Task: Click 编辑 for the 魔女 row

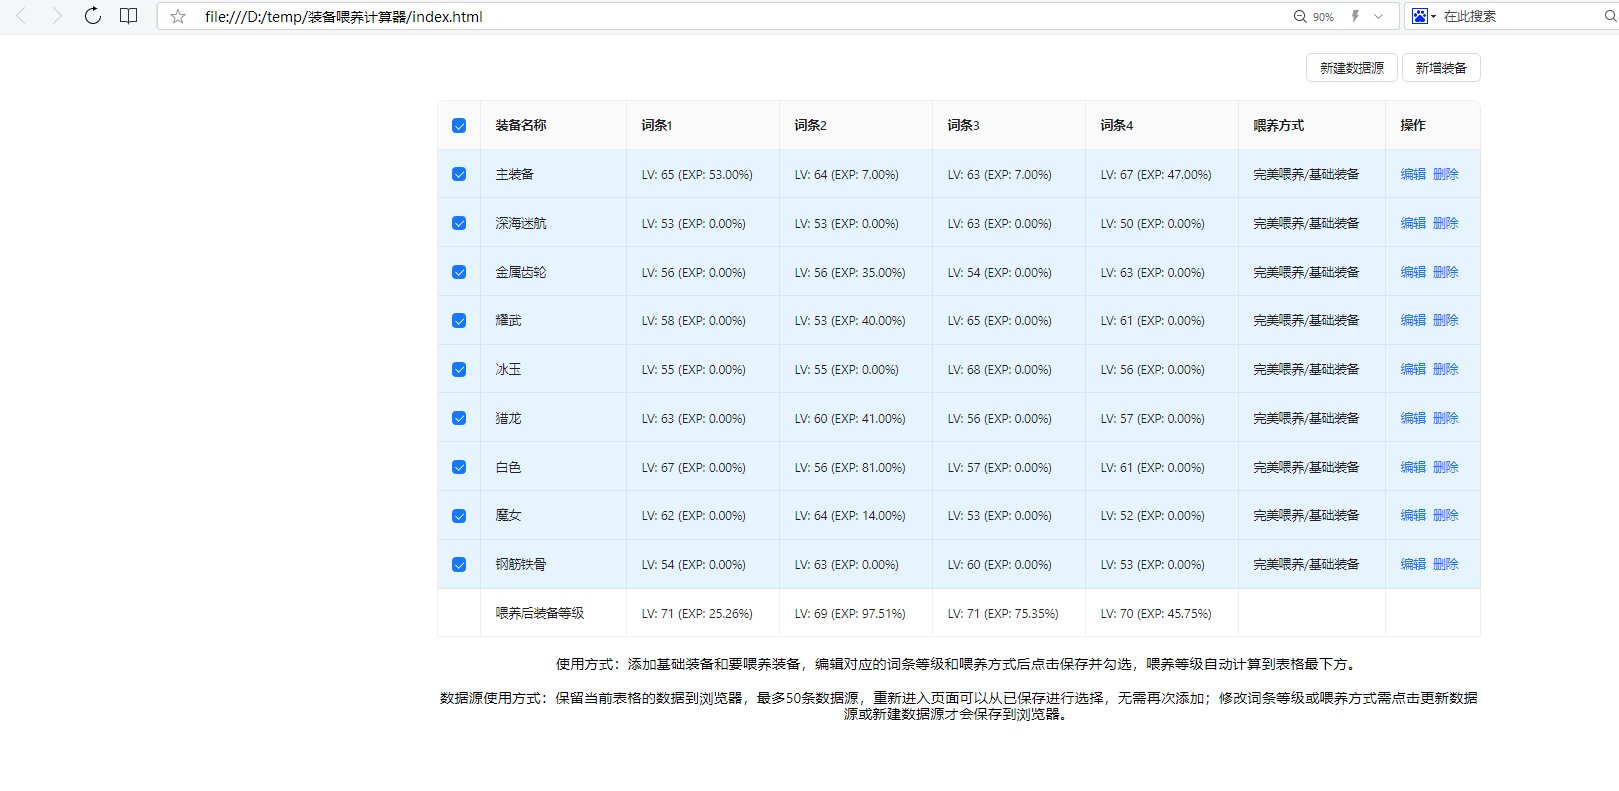Action: pos(1413,515)
